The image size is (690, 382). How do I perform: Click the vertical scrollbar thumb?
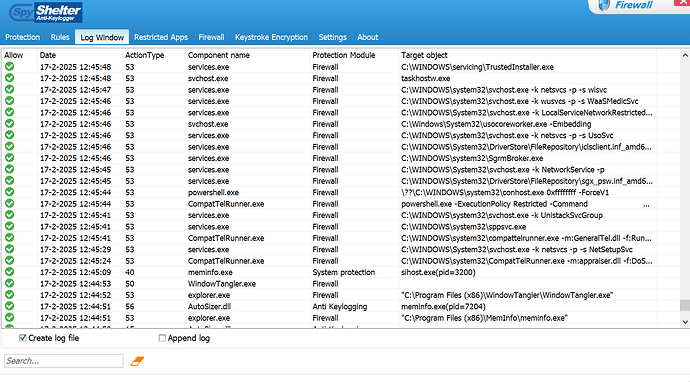[685, 305]
